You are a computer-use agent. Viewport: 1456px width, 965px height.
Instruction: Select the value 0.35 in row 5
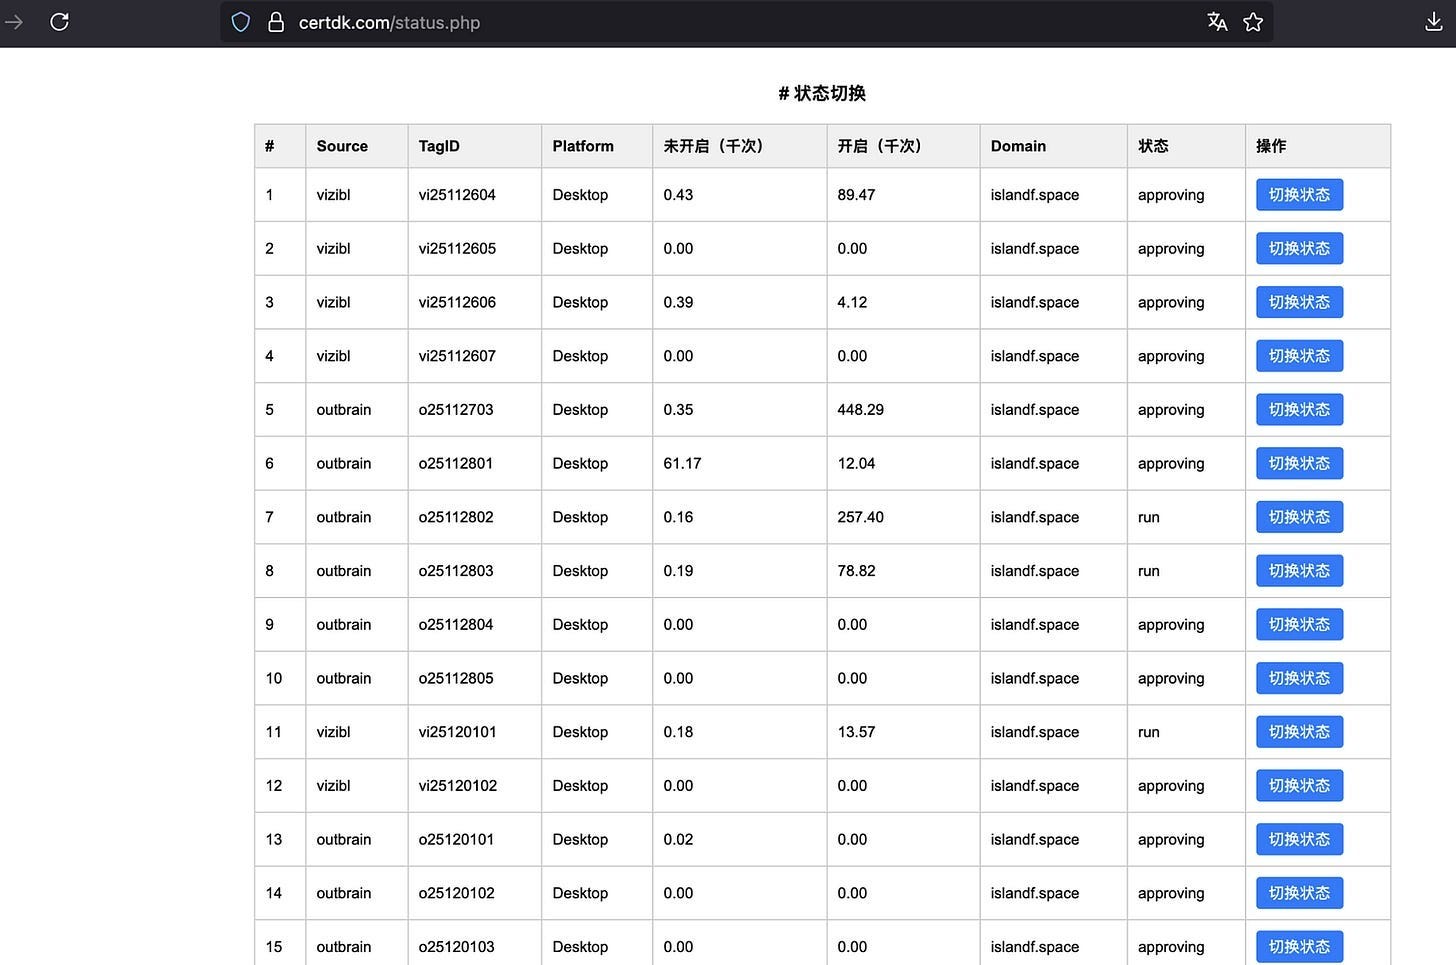pyautogui.click(x=678, y=410)
